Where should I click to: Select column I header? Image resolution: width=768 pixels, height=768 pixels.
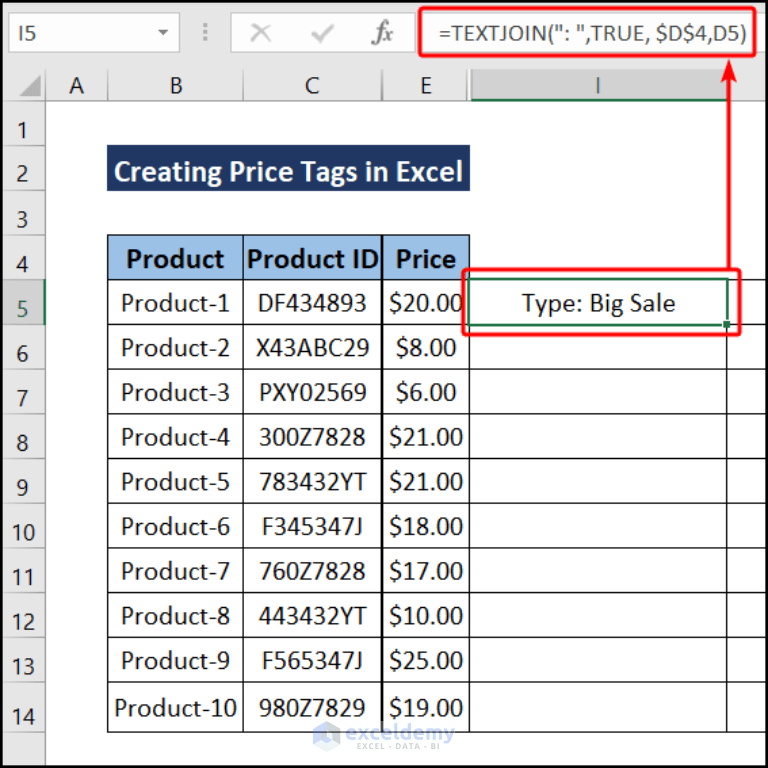(598, 86)
